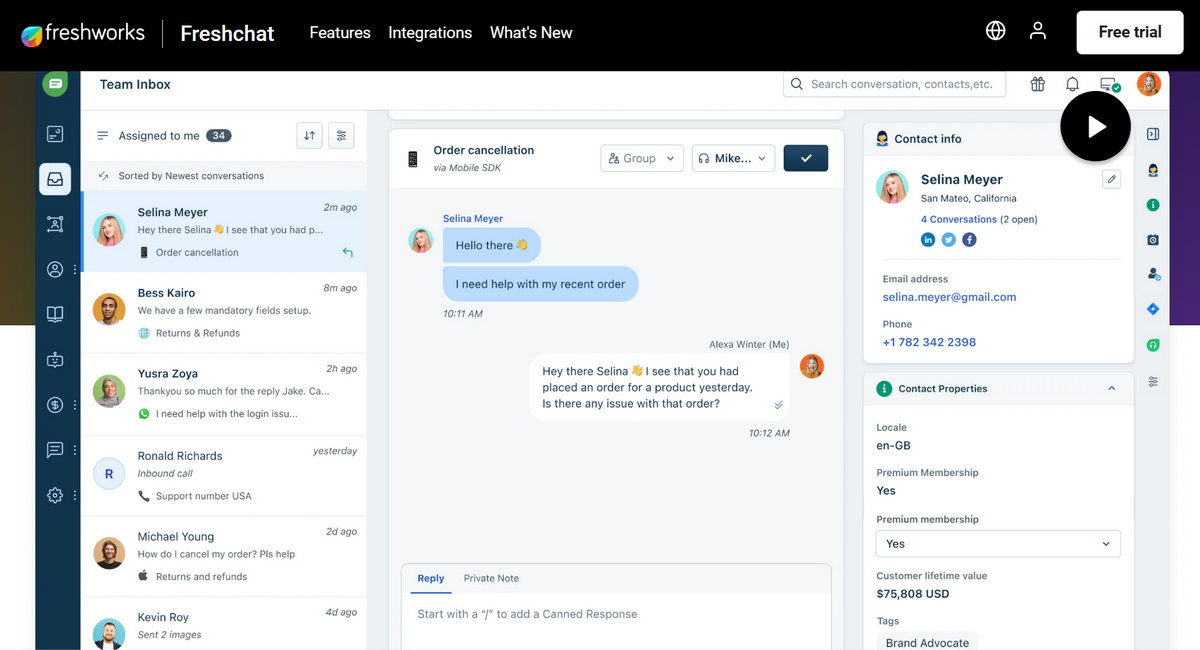
Task: Click the Brand Advocate tag
Action: click(x=927, y=642)
